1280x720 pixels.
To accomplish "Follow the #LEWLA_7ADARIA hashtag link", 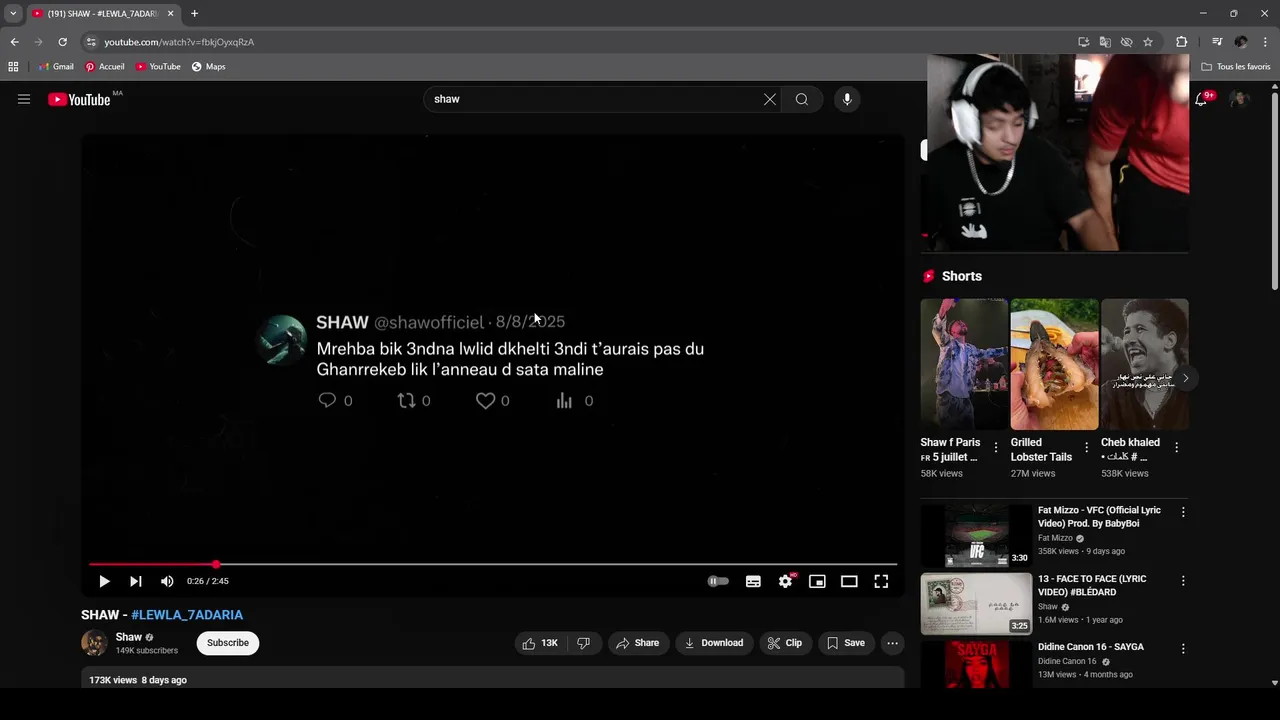I will pos(187,615).
